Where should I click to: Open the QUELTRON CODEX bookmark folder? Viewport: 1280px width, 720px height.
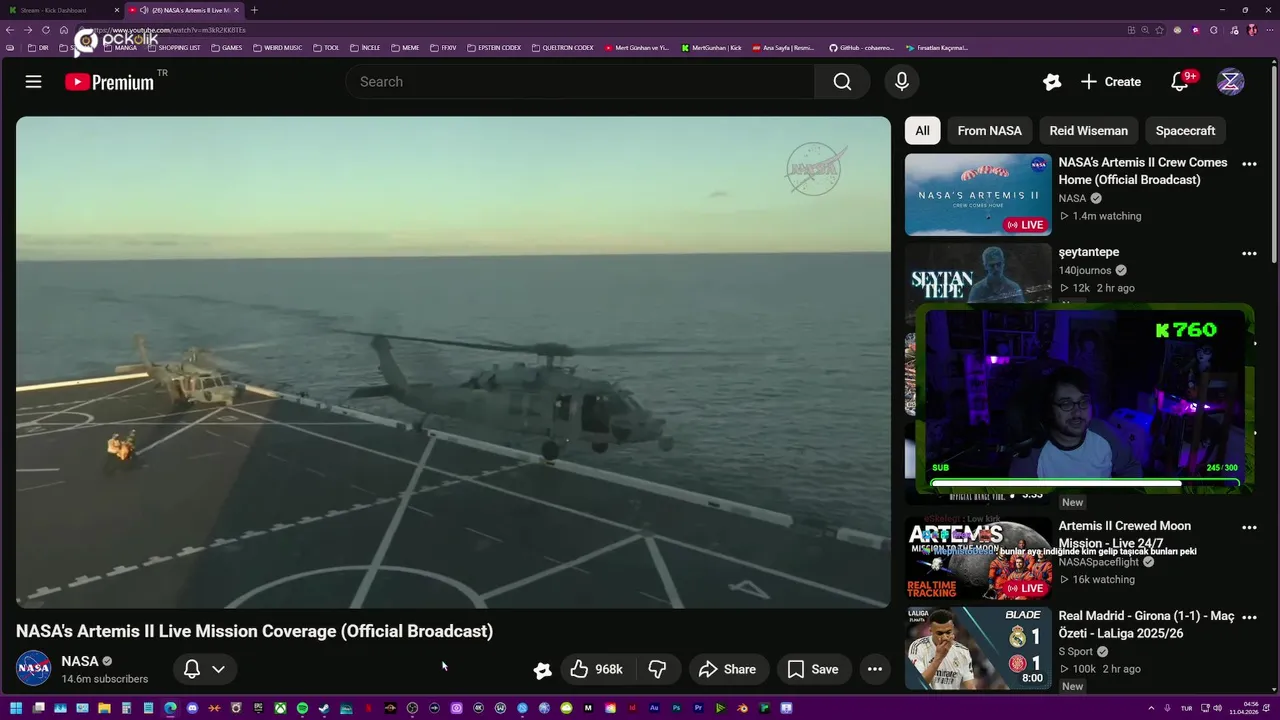click(x=563, y=48)
